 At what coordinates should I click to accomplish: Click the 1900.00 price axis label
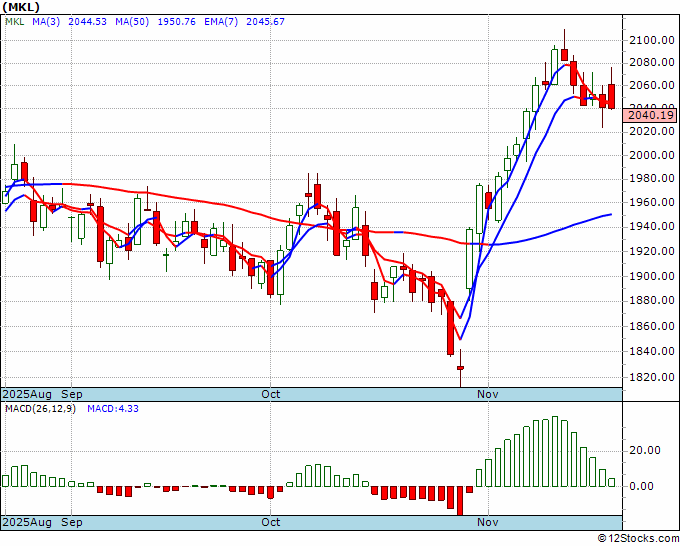[652, 276]
